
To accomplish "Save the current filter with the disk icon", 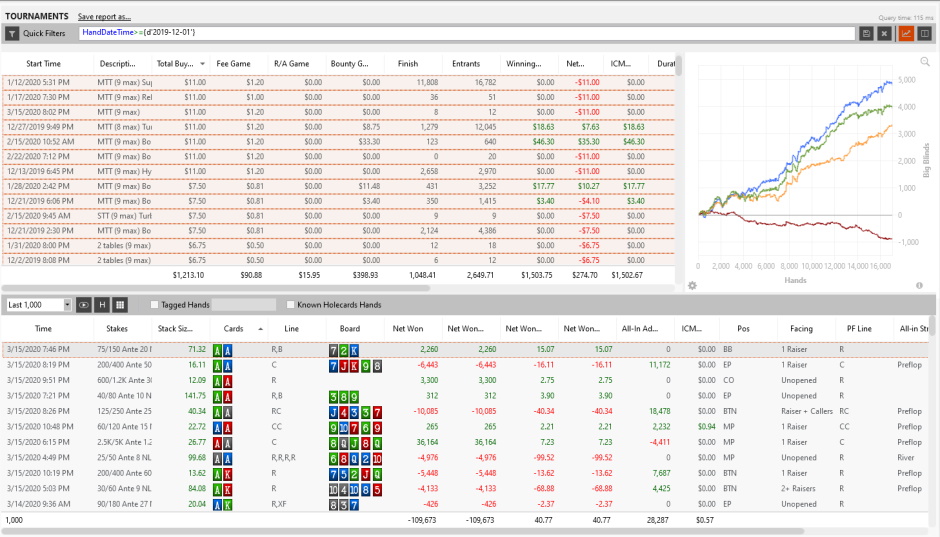I will (x=866, y=34).
